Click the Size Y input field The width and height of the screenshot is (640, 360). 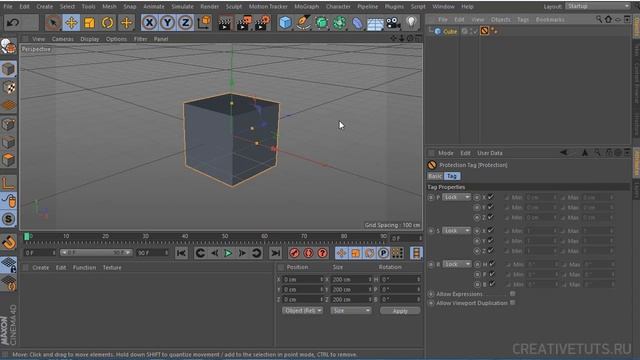(x=351, y=289)
